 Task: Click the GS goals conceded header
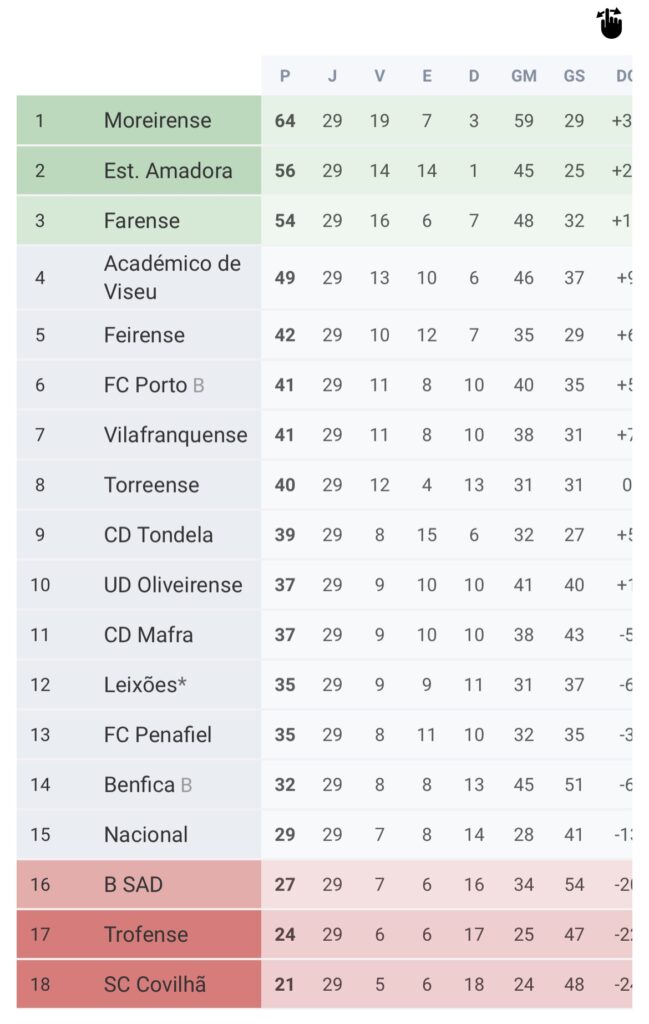click(x=574, y=76)
